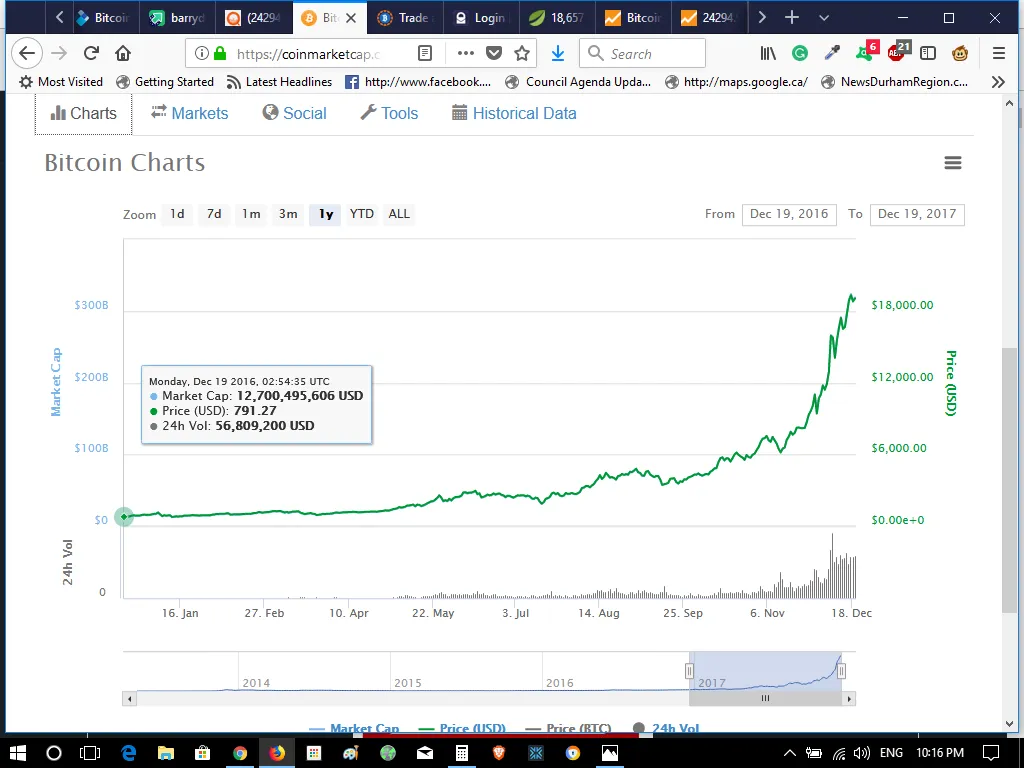This screenshot has width=1024, height=768.
Task: Set chart zoom to ALL
Action: (x=399, y=214)
